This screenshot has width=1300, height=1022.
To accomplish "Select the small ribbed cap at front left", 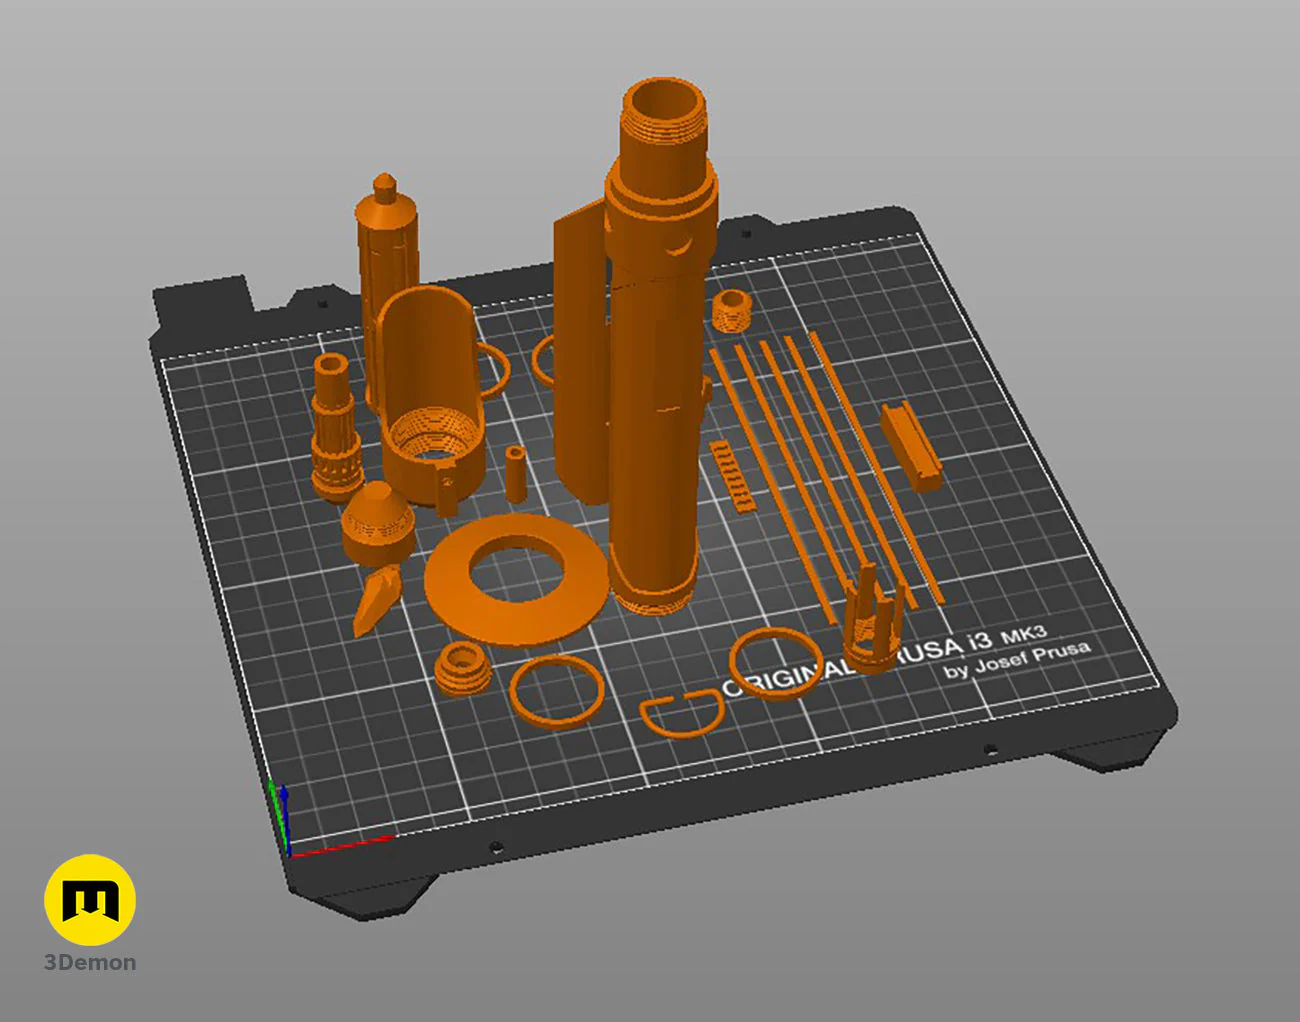I will pyautogui.click(x=462, y=667).
